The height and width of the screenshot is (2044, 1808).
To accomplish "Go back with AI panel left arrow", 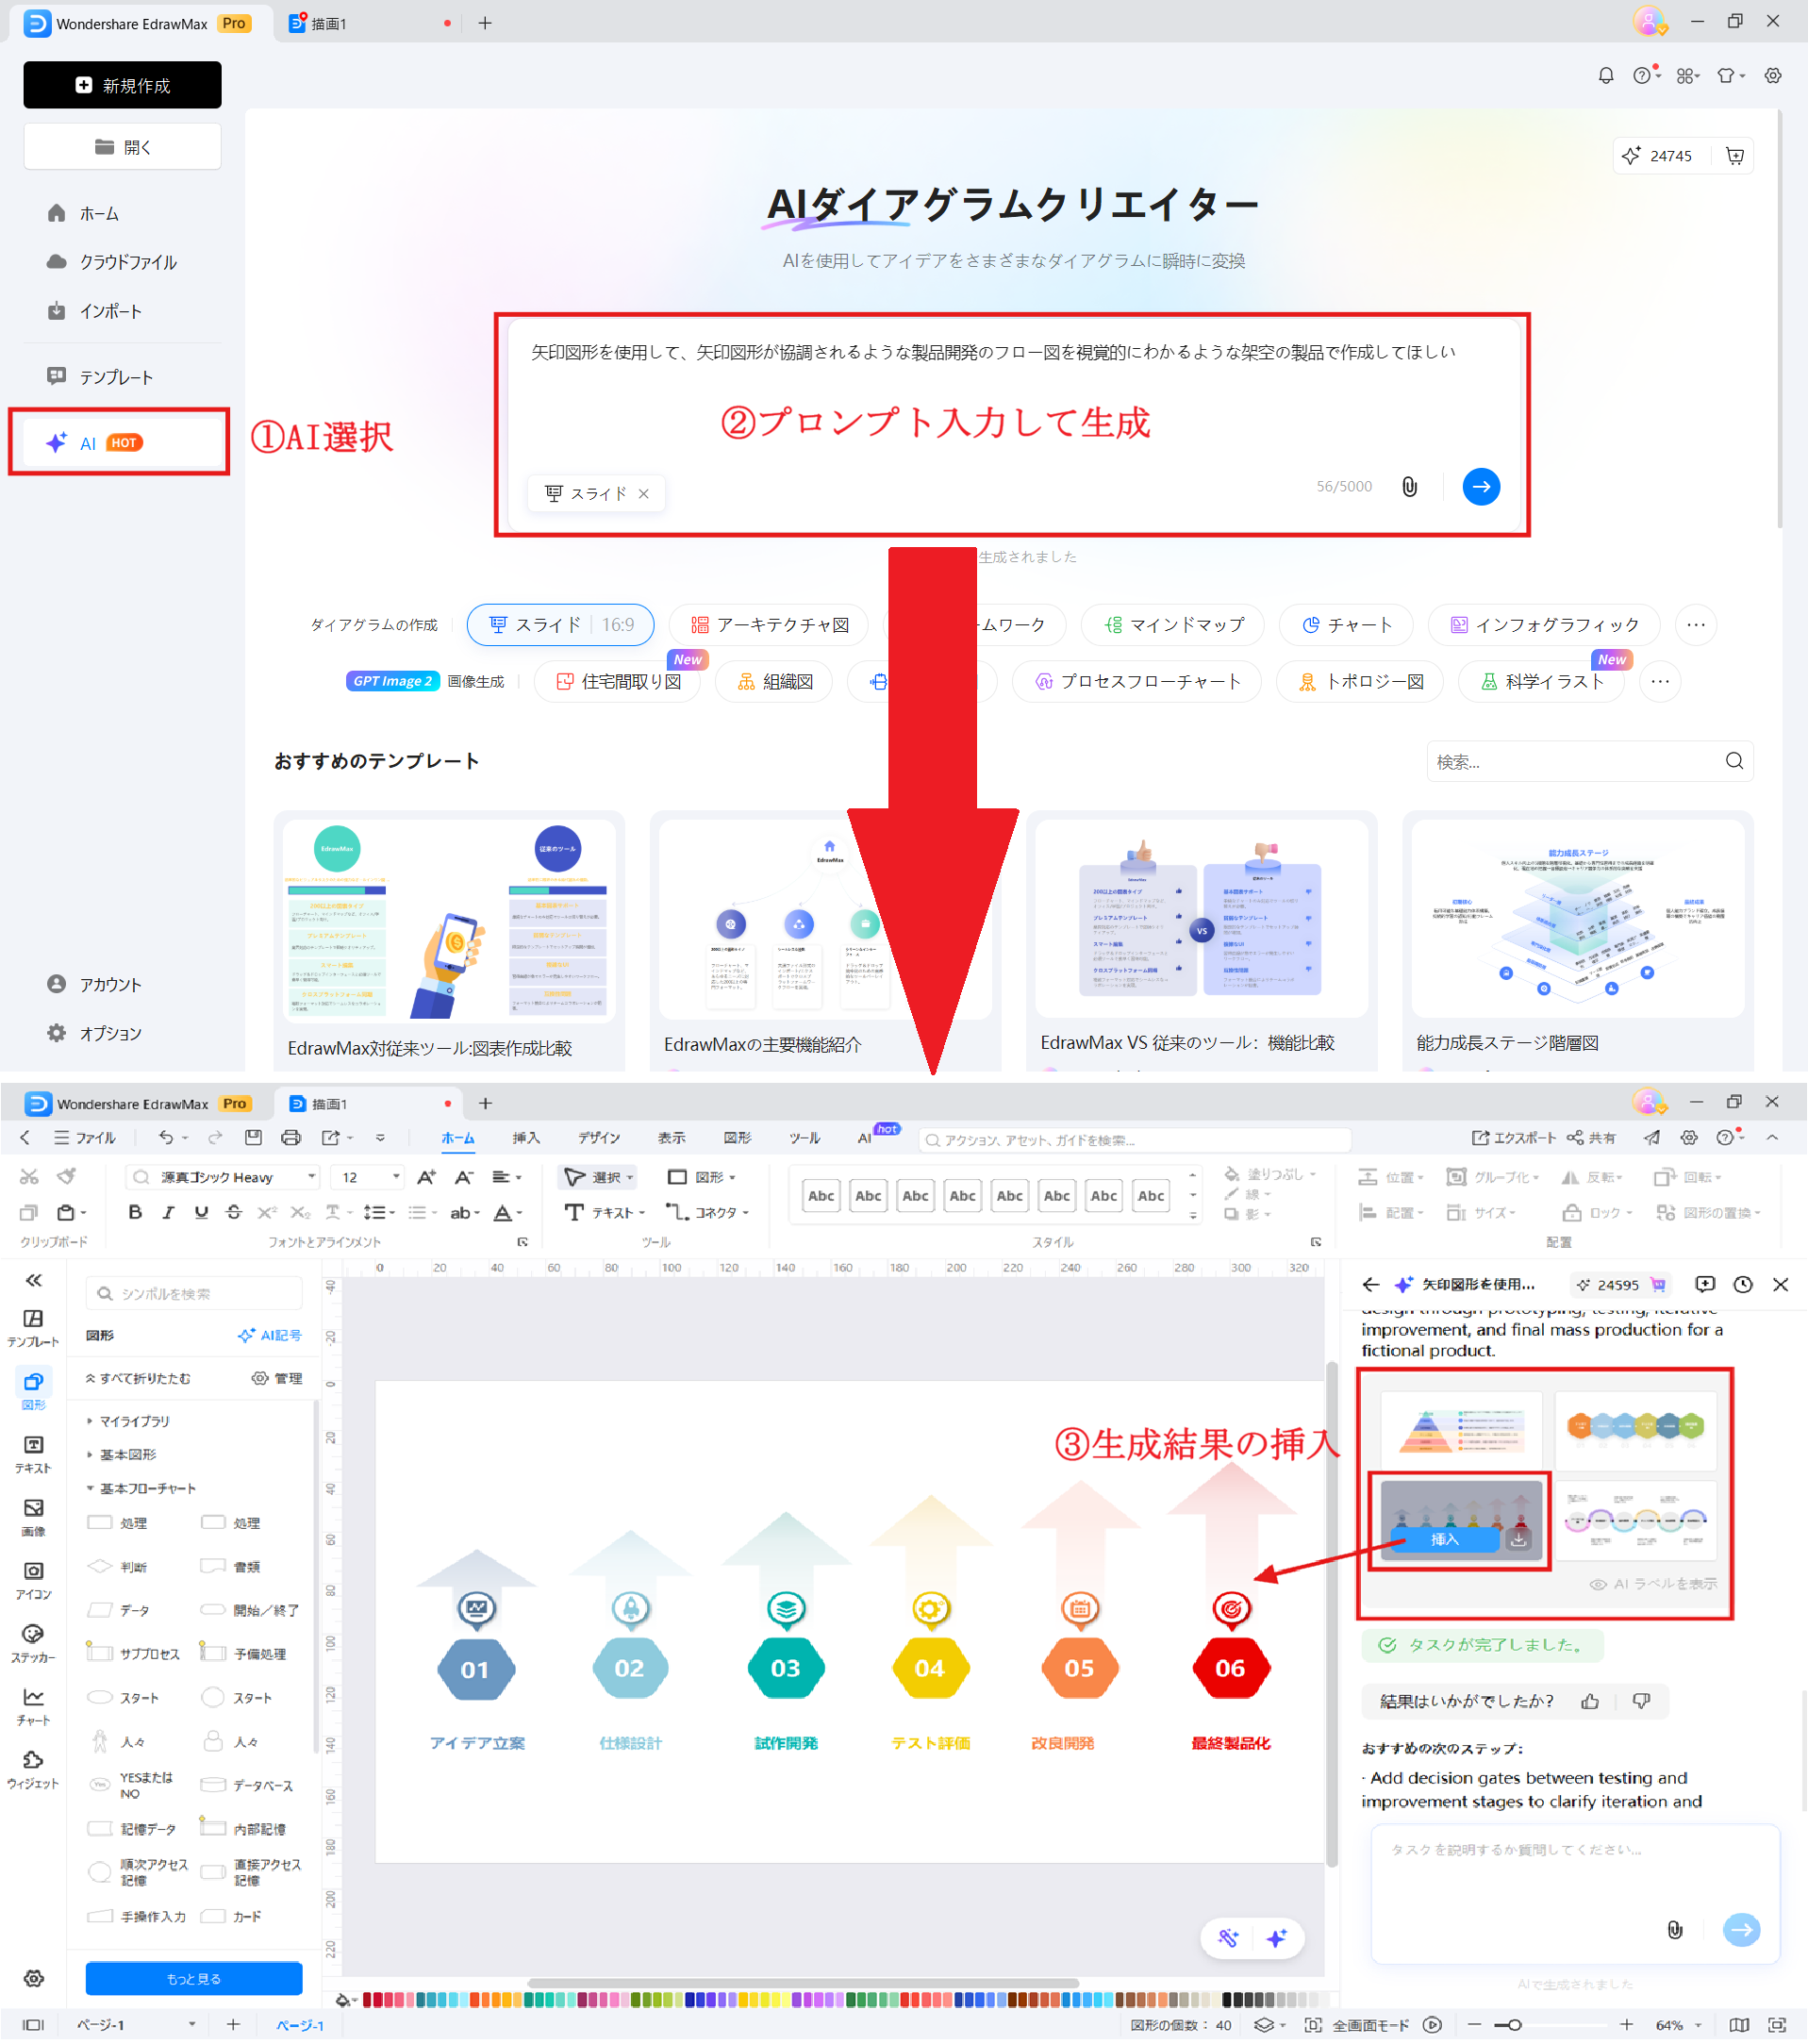I will 1371,1285.
